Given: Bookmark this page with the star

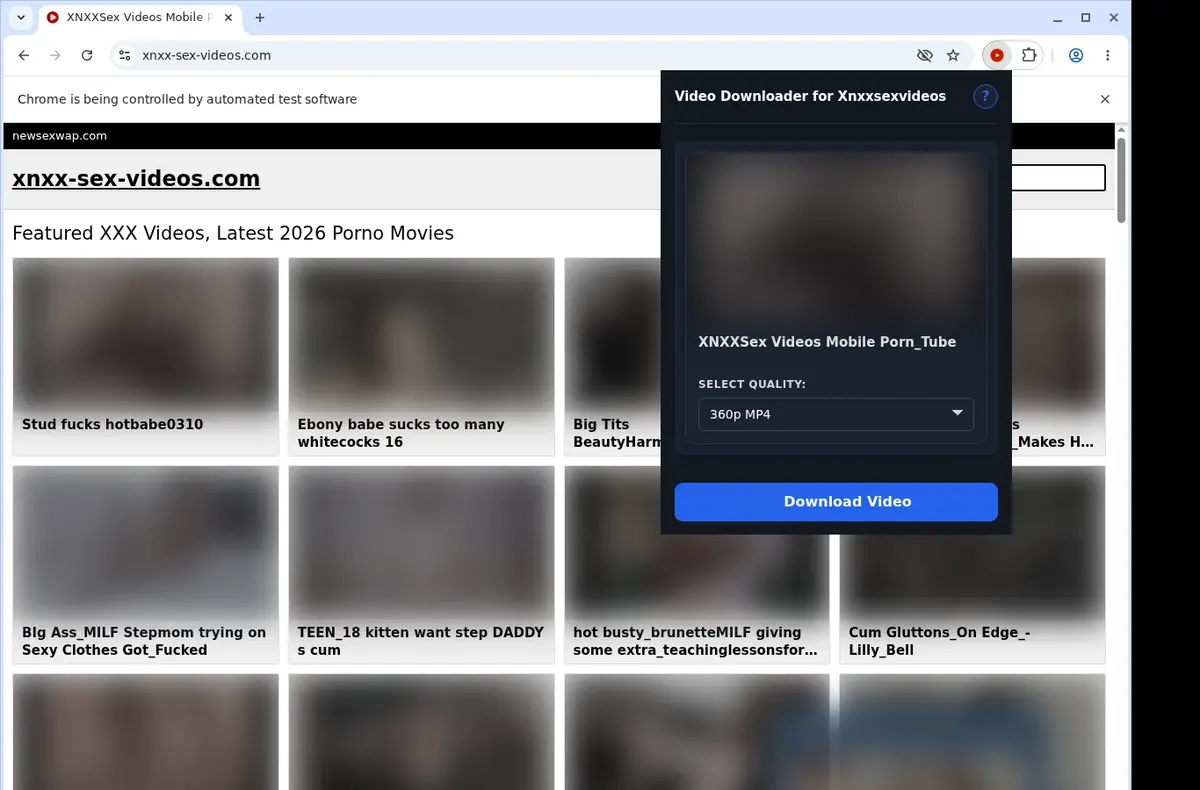Looking at the screenshot, I should 953,56.
